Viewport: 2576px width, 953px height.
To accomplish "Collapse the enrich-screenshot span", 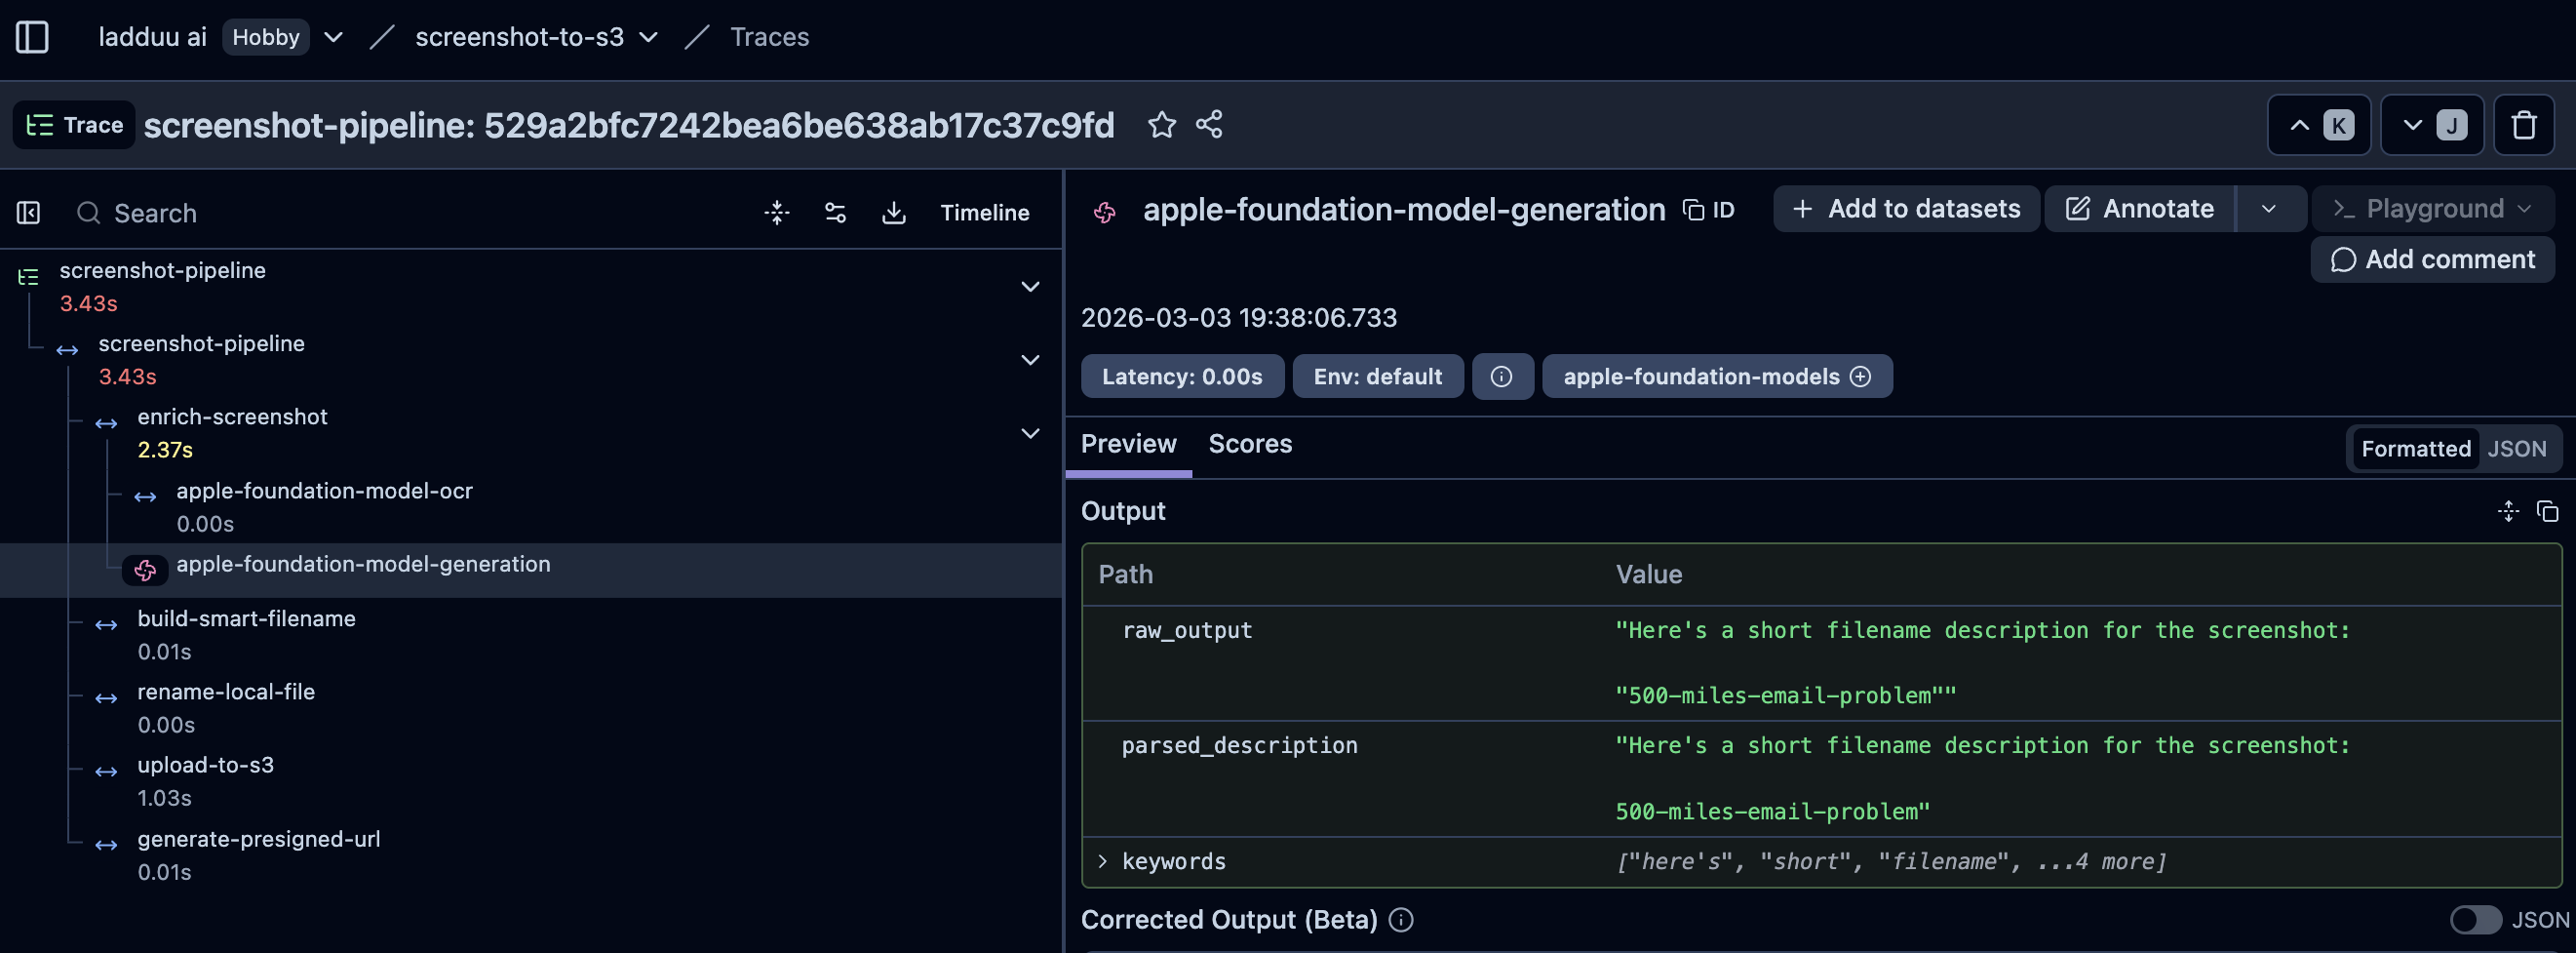I will pyautogui.click(x=1030, y=433).
